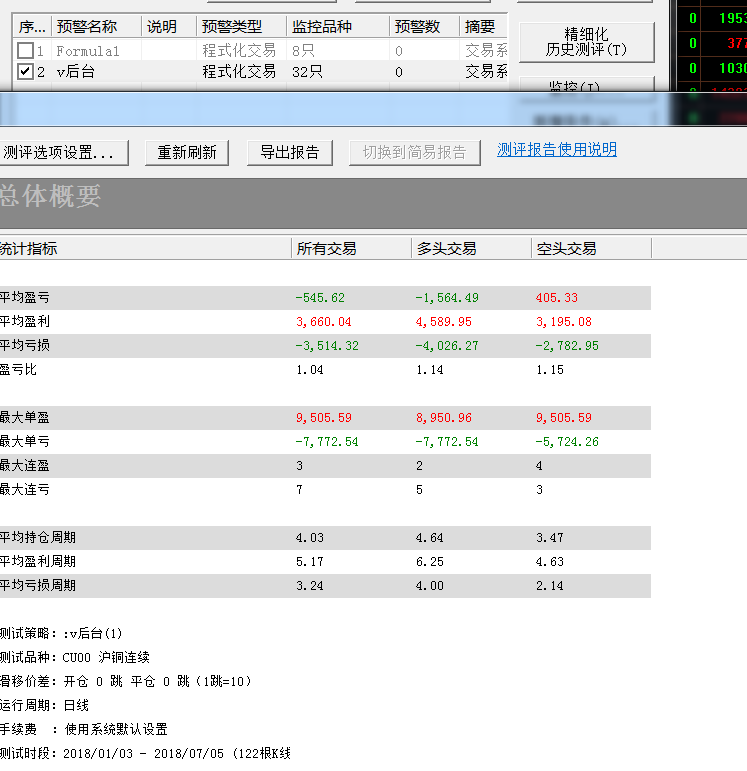The height and width of the screenshot is (771, 747).
Task: Click value 4,589.95
Action: (x=444, y=322)
